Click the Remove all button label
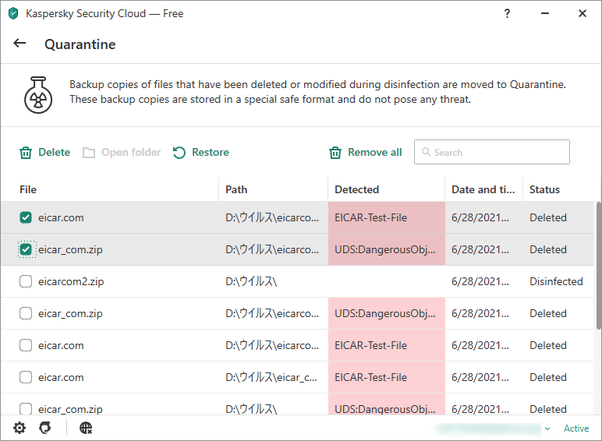The width and height of the screenshot is (602, 441). [x=375, y=152]
